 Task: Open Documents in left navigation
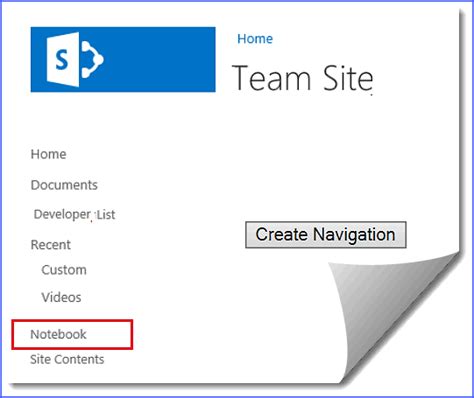point(64,185)
